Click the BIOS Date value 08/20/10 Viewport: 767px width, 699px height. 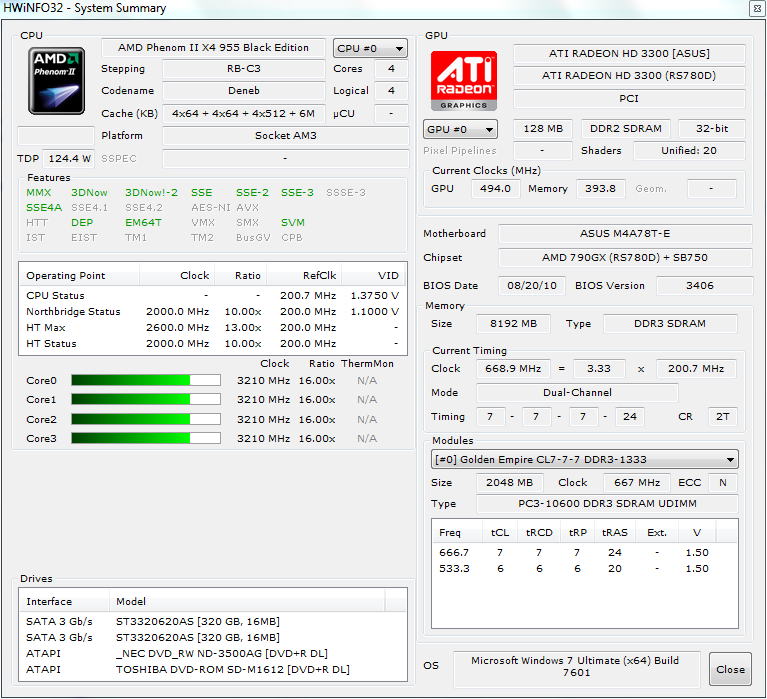click(x=532, y=286)
